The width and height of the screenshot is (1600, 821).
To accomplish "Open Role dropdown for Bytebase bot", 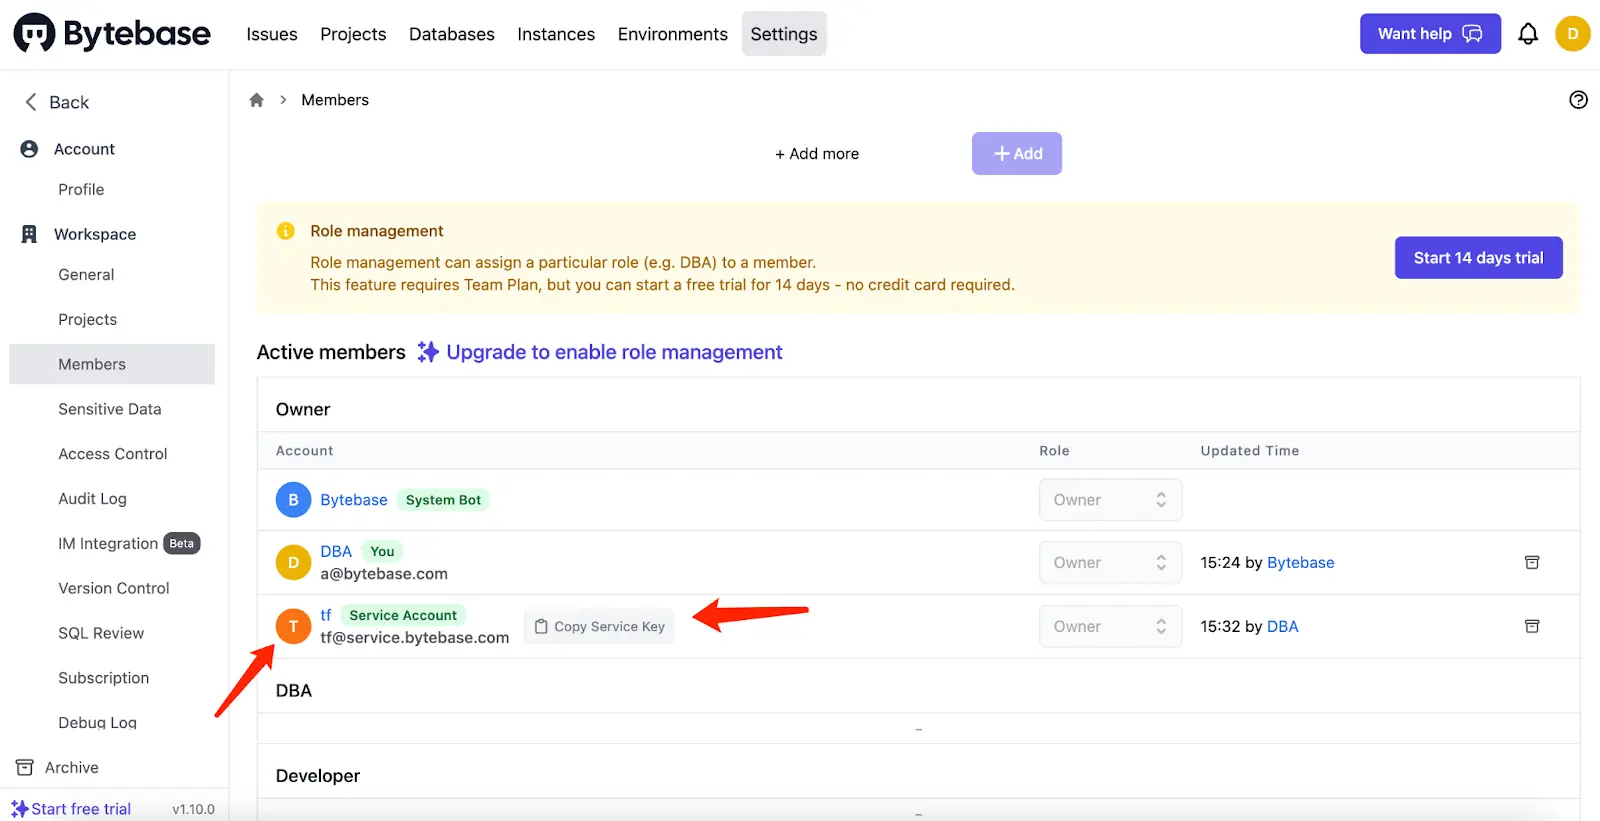I will tap(1110, 499).
